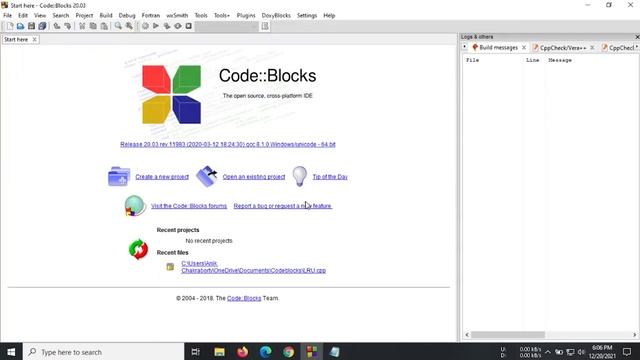Open the Build menu
This screenshot has height=360, width=640.
tap(106, 16)
